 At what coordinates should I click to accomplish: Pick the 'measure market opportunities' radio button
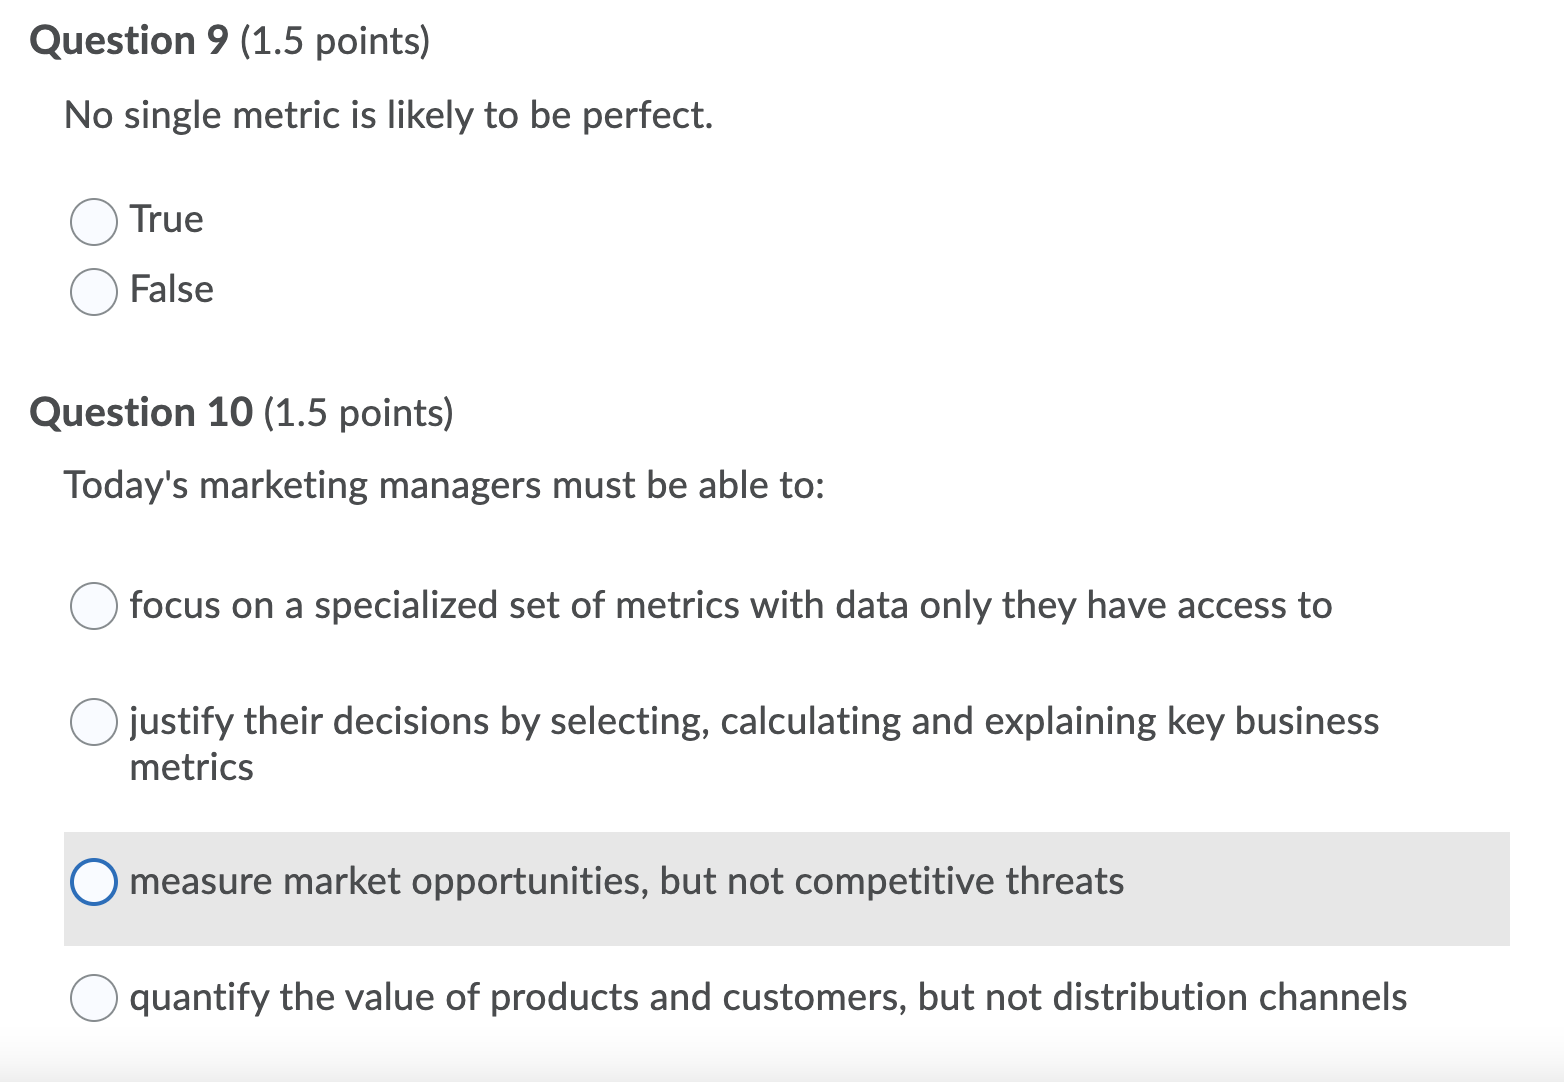point(94,881)
